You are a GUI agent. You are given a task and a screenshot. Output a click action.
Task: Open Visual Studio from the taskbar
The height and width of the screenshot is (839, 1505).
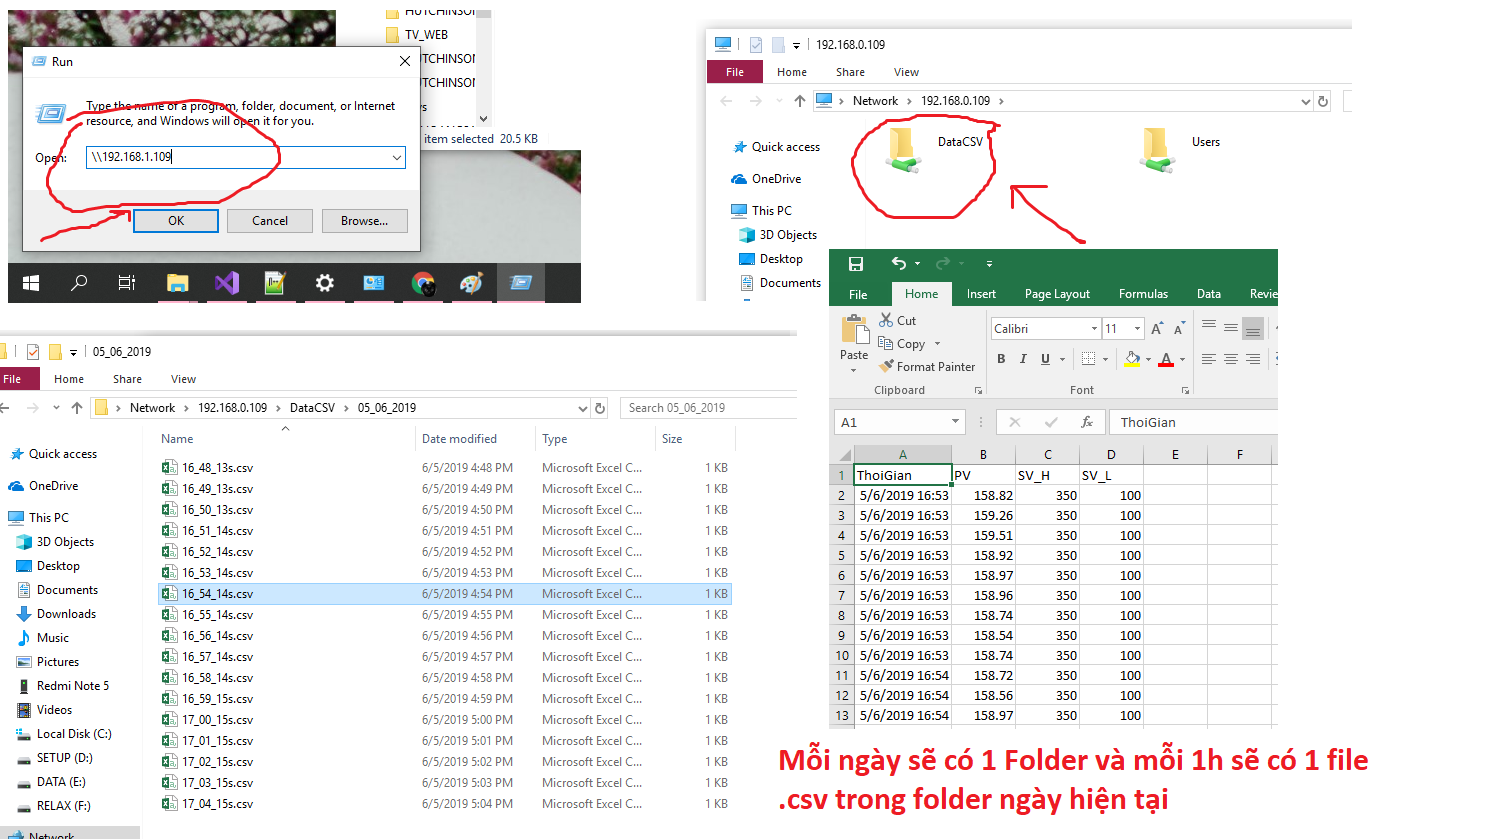[x=227, y=283]
